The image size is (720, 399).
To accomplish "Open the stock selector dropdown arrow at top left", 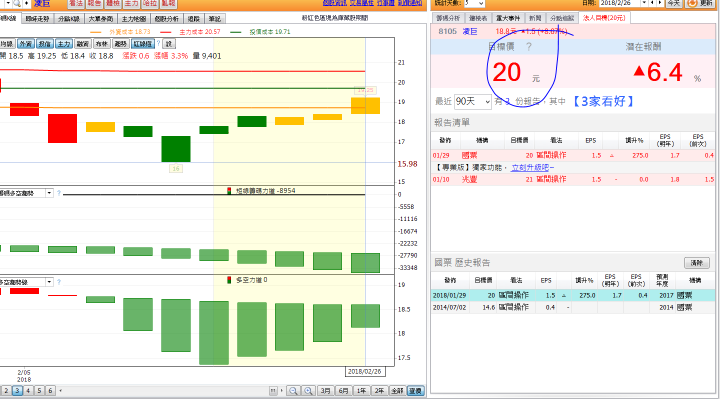I will click(x=8, y=3).
